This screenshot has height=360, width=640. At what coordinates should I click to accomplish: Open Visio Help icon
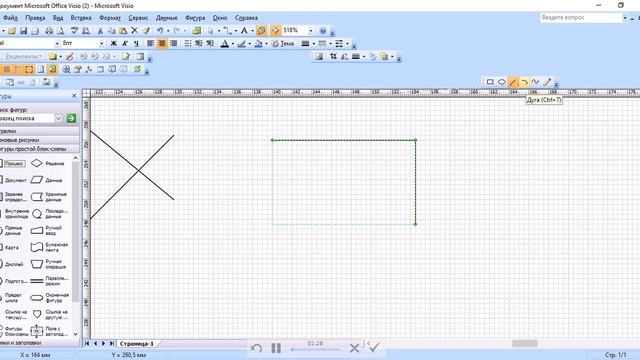click(x=323, y=31)
